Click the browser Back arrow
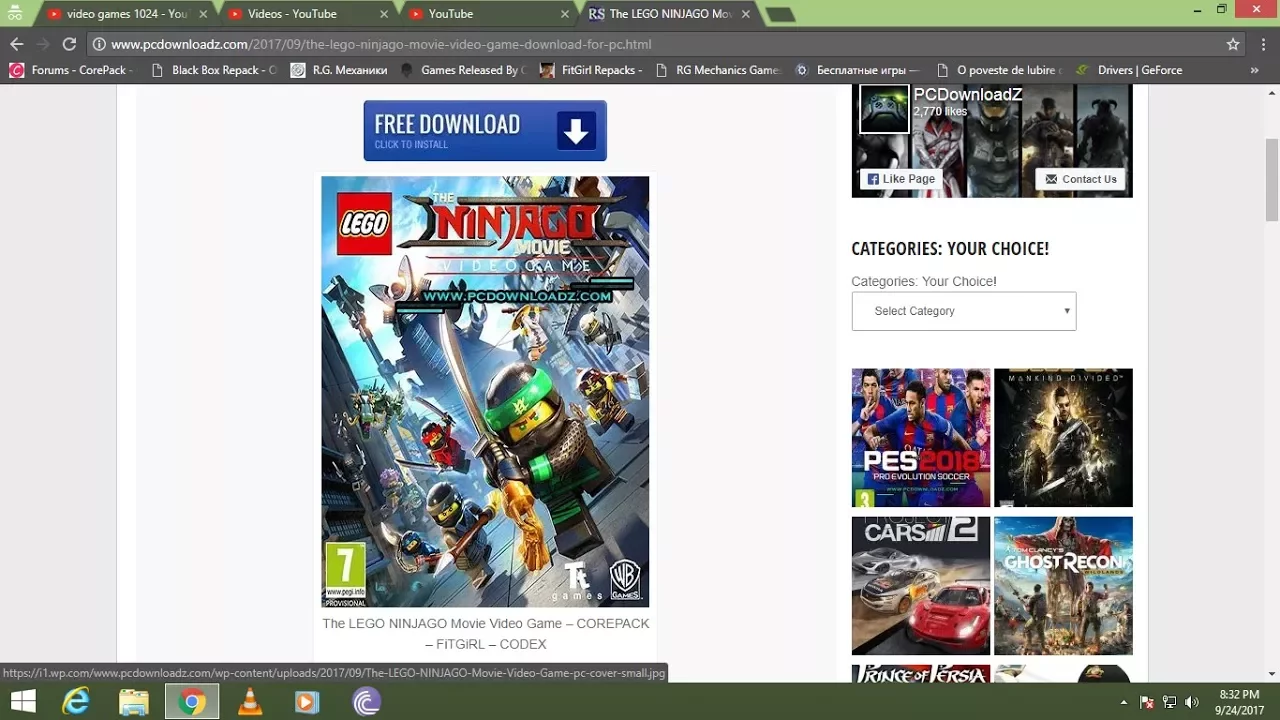This screenshot has width=1280, height=720. (x=16, y=44)
